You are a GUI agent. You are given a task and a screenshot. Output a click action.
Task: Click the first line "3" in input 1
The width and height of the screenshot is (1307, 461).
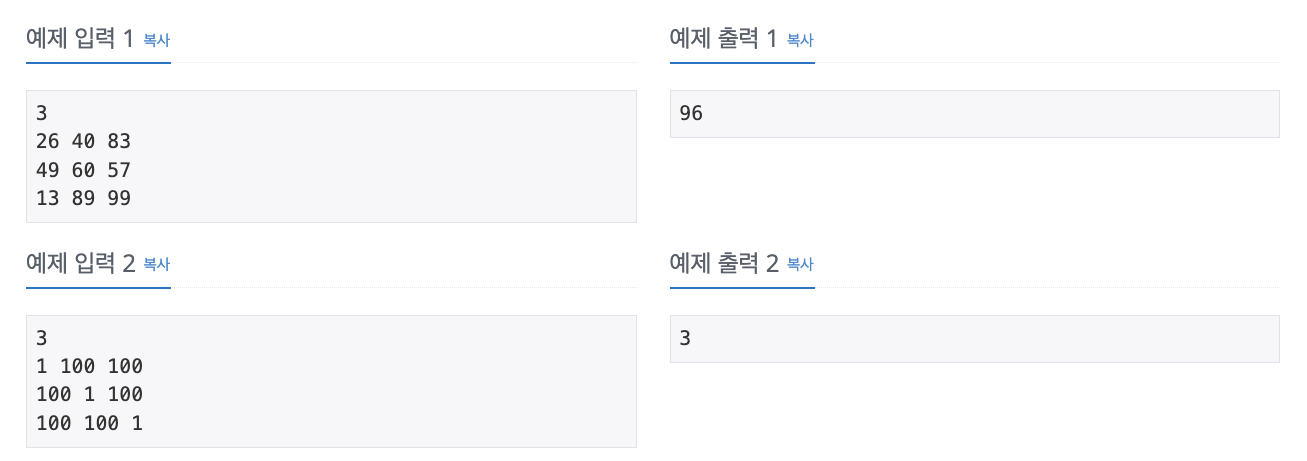(41, 113)
